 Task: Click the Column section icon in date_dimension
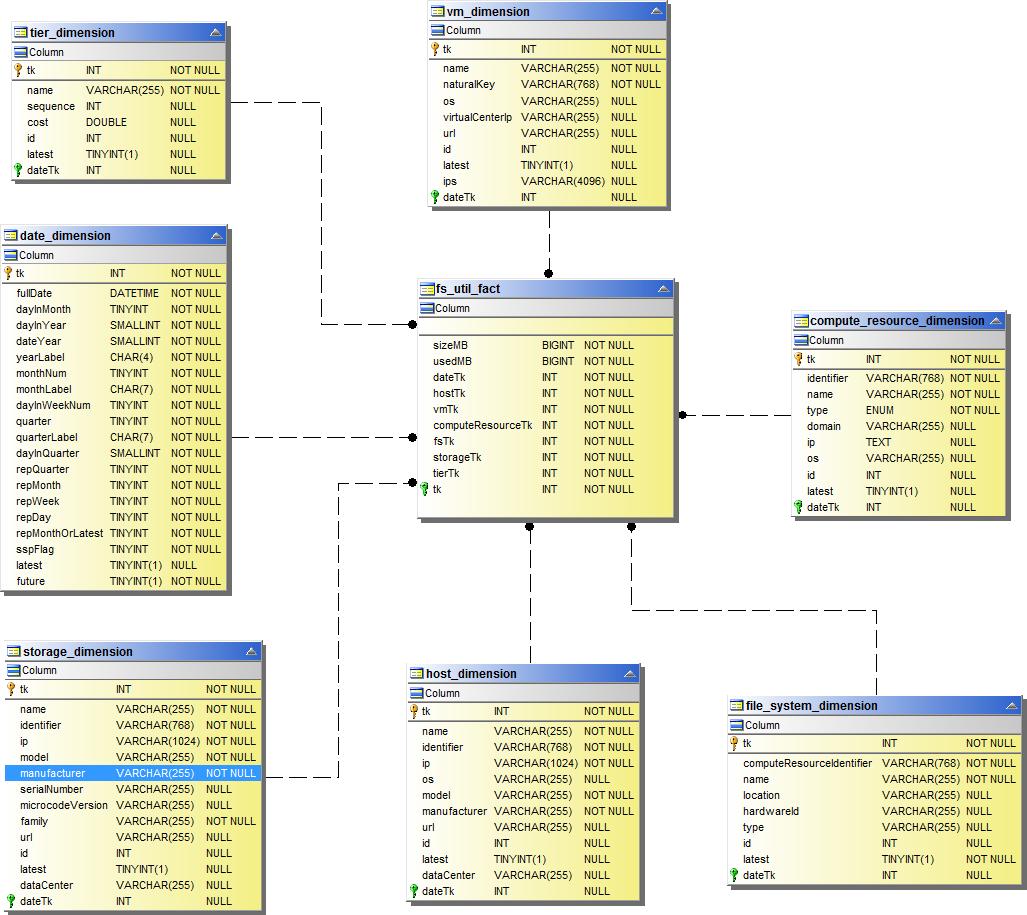(x=12, y=255)
